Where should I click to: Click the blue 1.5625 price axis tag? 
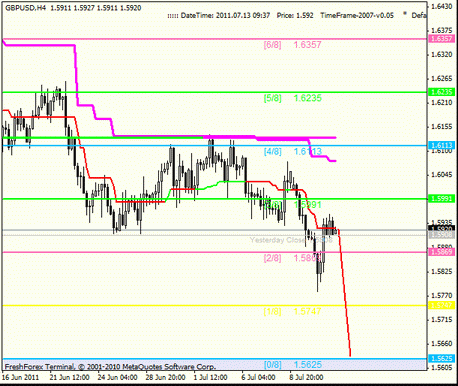[x=441, y=359]
